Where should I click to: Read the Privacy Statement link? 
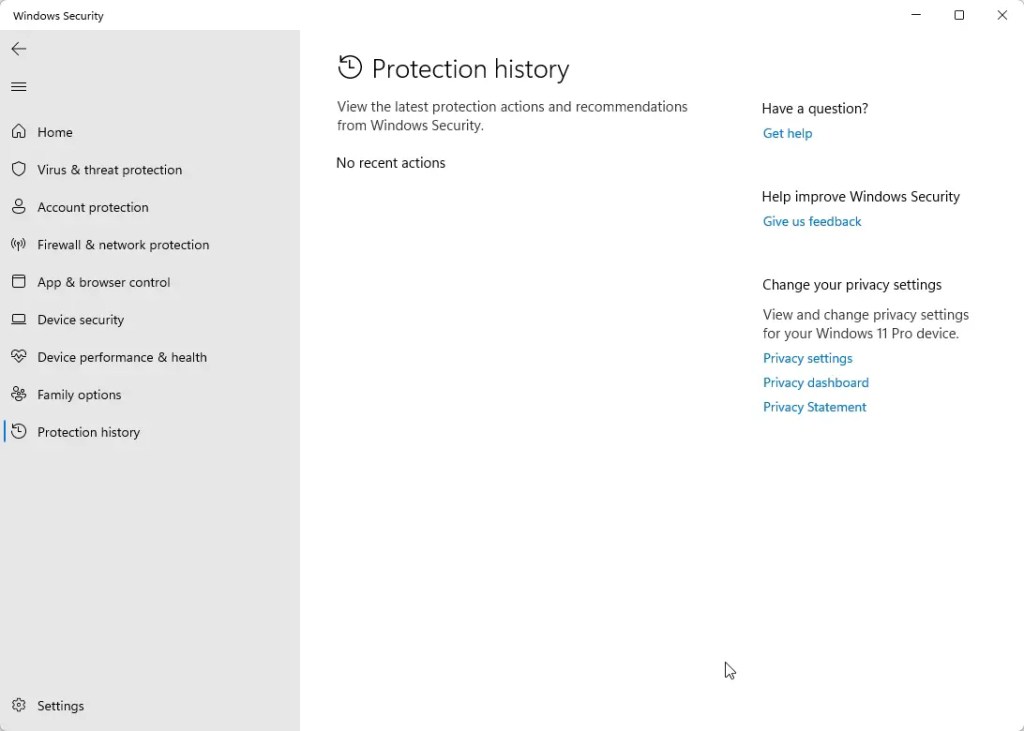tap(814, 407)
